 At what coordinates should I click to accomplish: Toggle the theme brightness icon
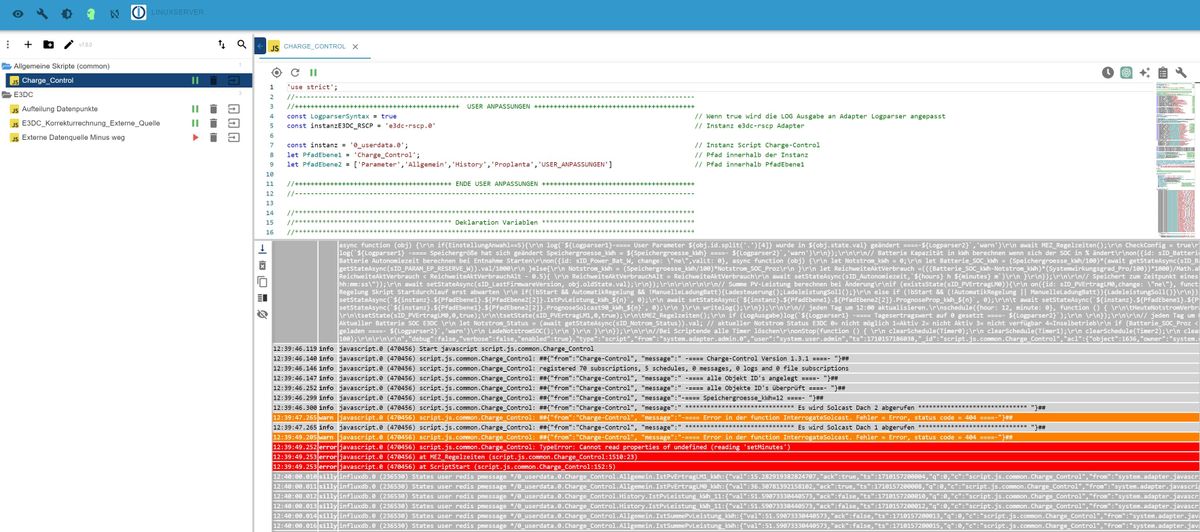tap(66, 14)
